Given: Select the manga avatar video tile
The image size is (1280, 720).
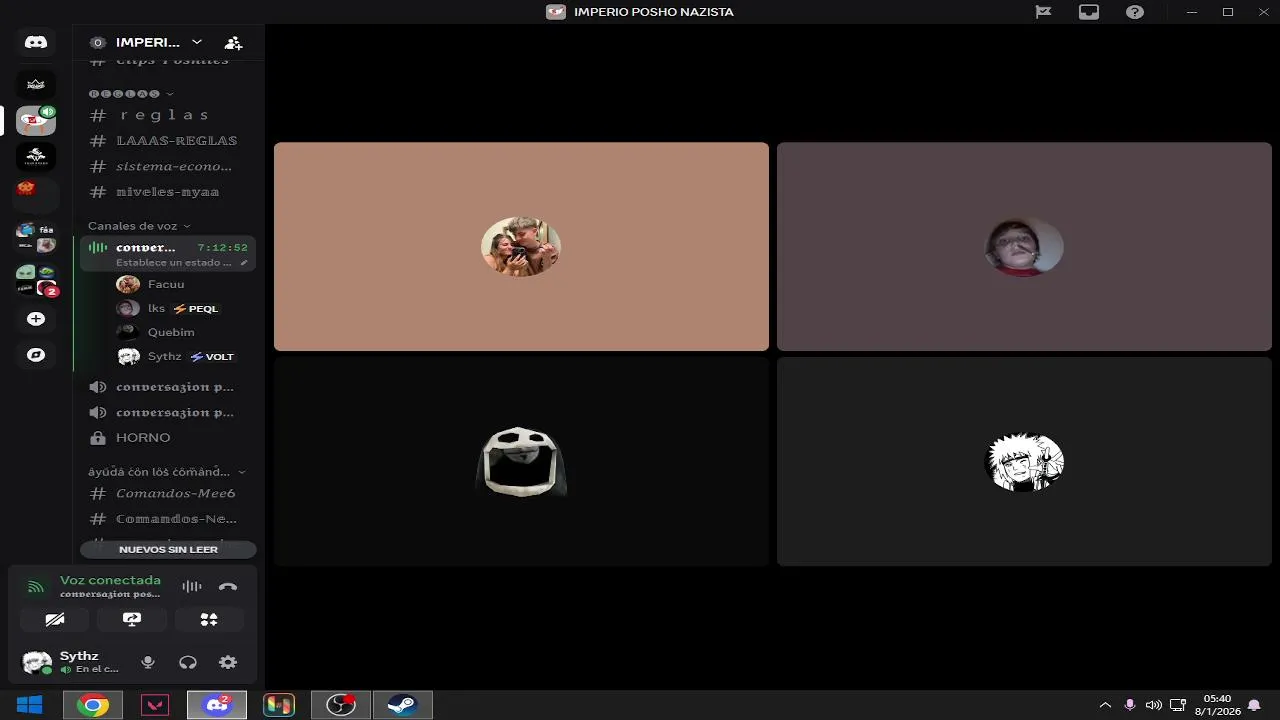Looking at the screenshot, I should (x=1024, y=462).
